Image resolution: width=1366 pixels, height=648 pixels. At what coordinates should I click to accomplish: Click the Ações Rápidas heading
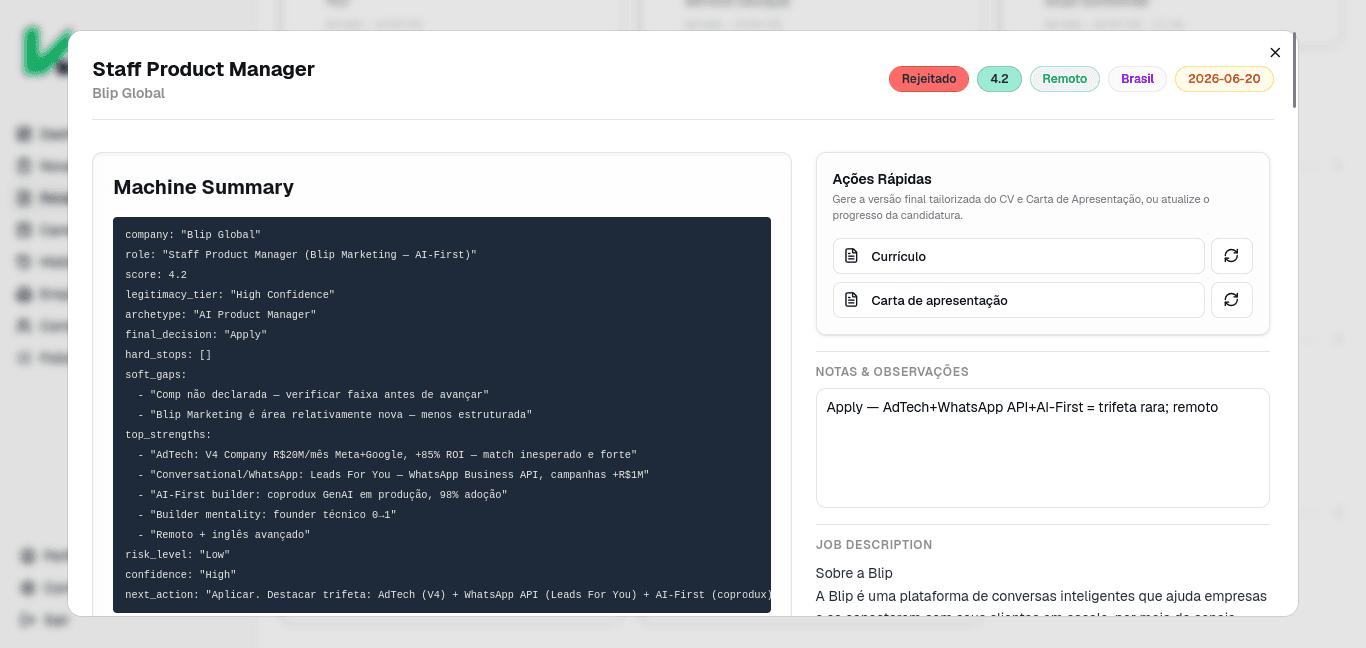coord(882,179)
